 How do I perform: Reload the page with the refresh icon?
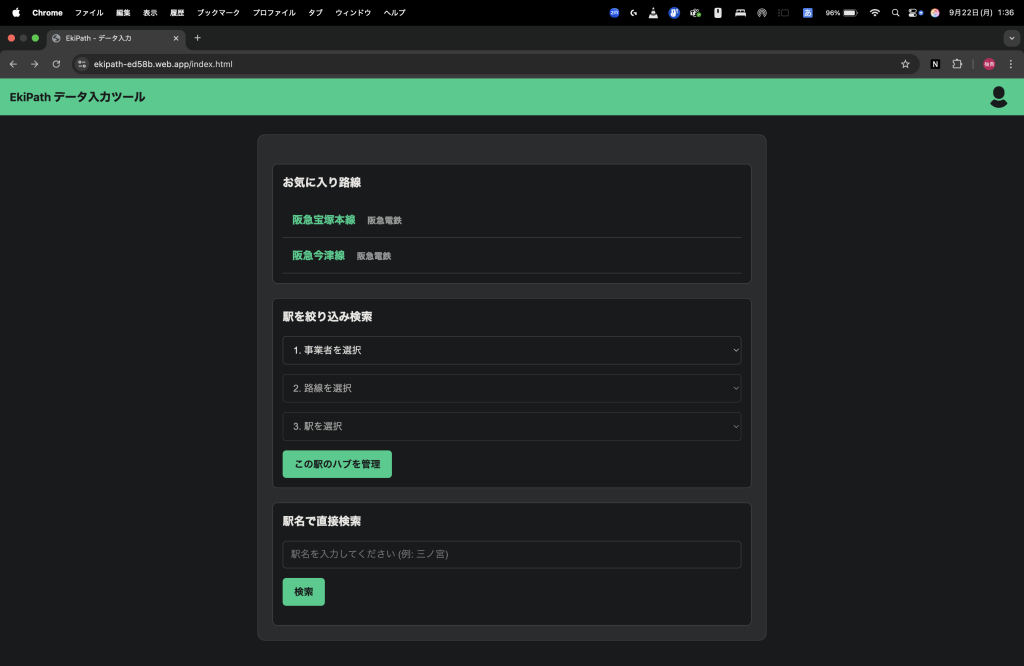pos(56,64)
